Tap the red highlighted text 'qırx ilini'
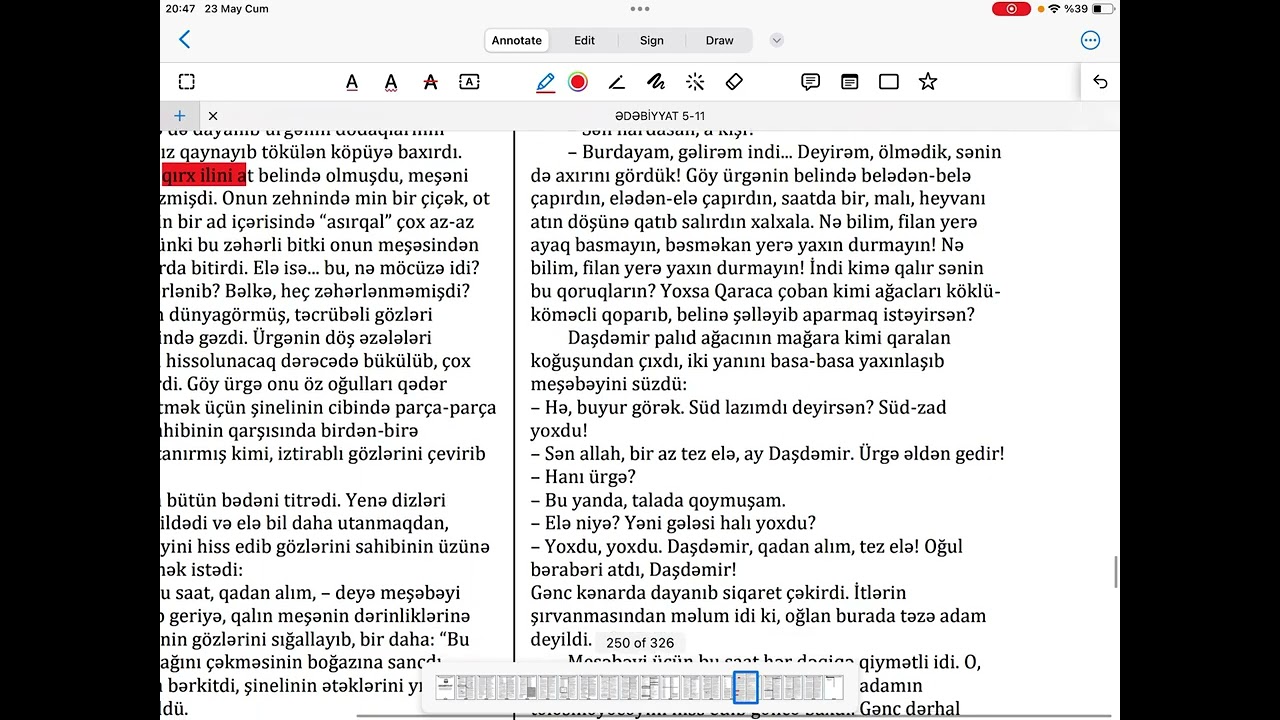This screenshot has height=720, width=1280. (204, 176)
